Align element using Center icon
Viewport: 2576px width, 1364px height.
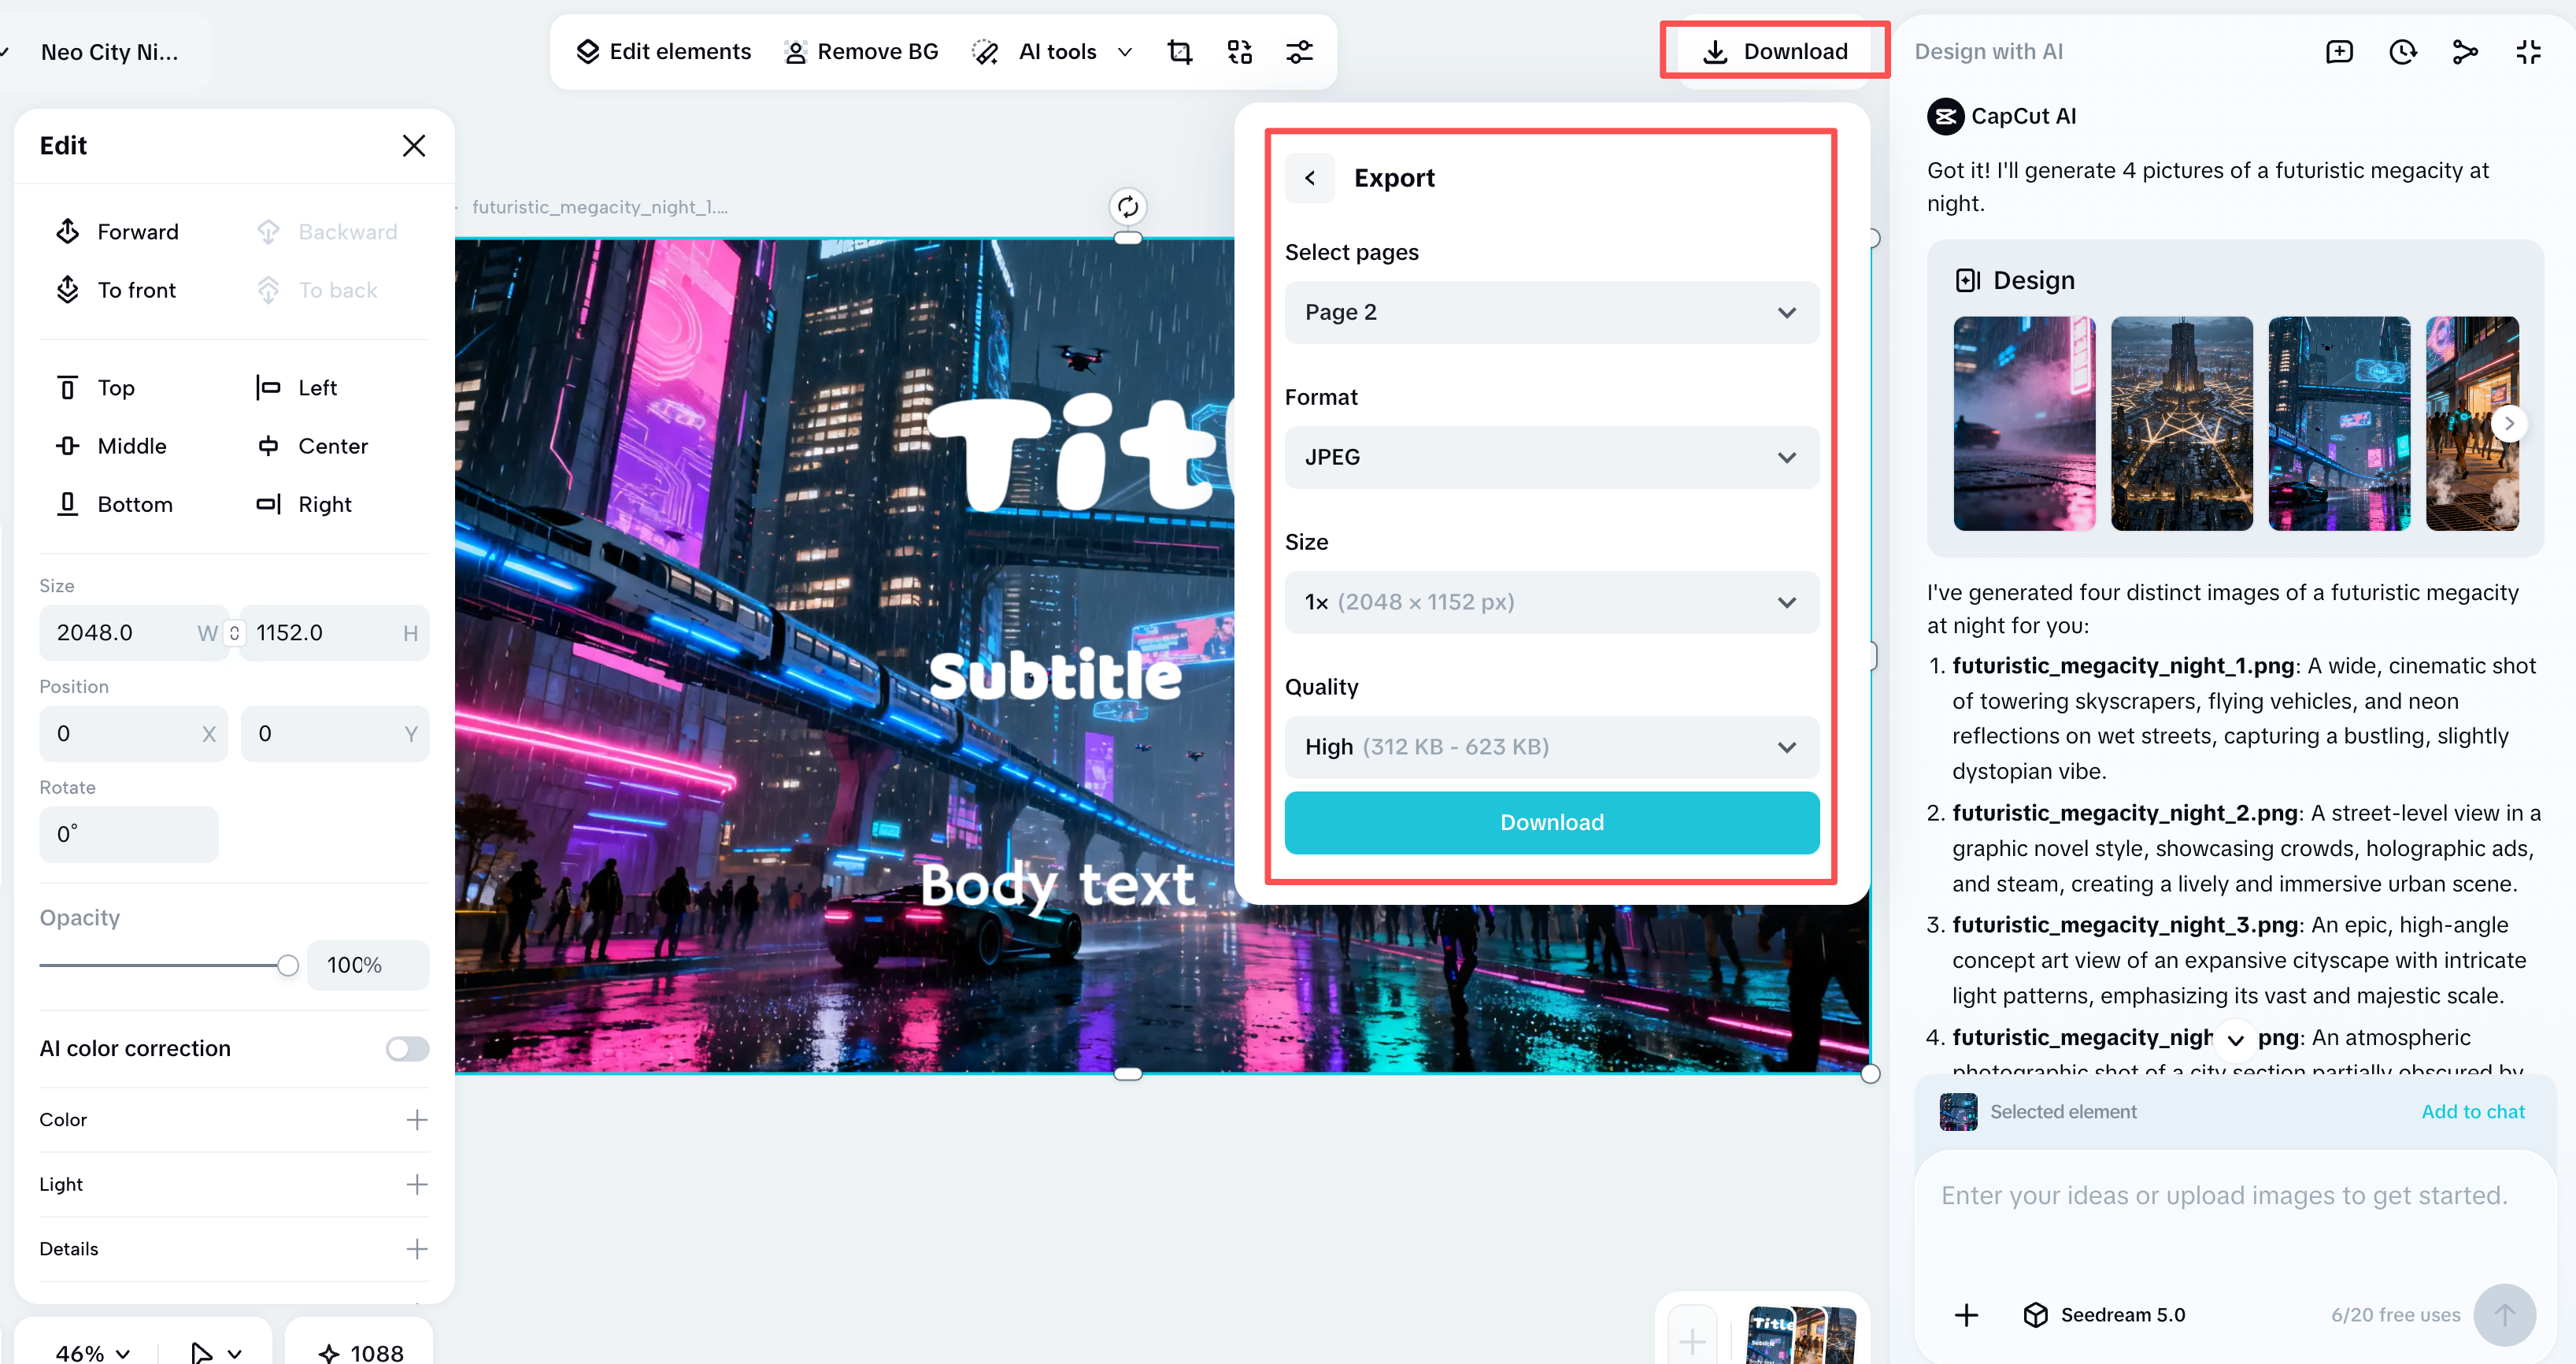click(268, 446)
